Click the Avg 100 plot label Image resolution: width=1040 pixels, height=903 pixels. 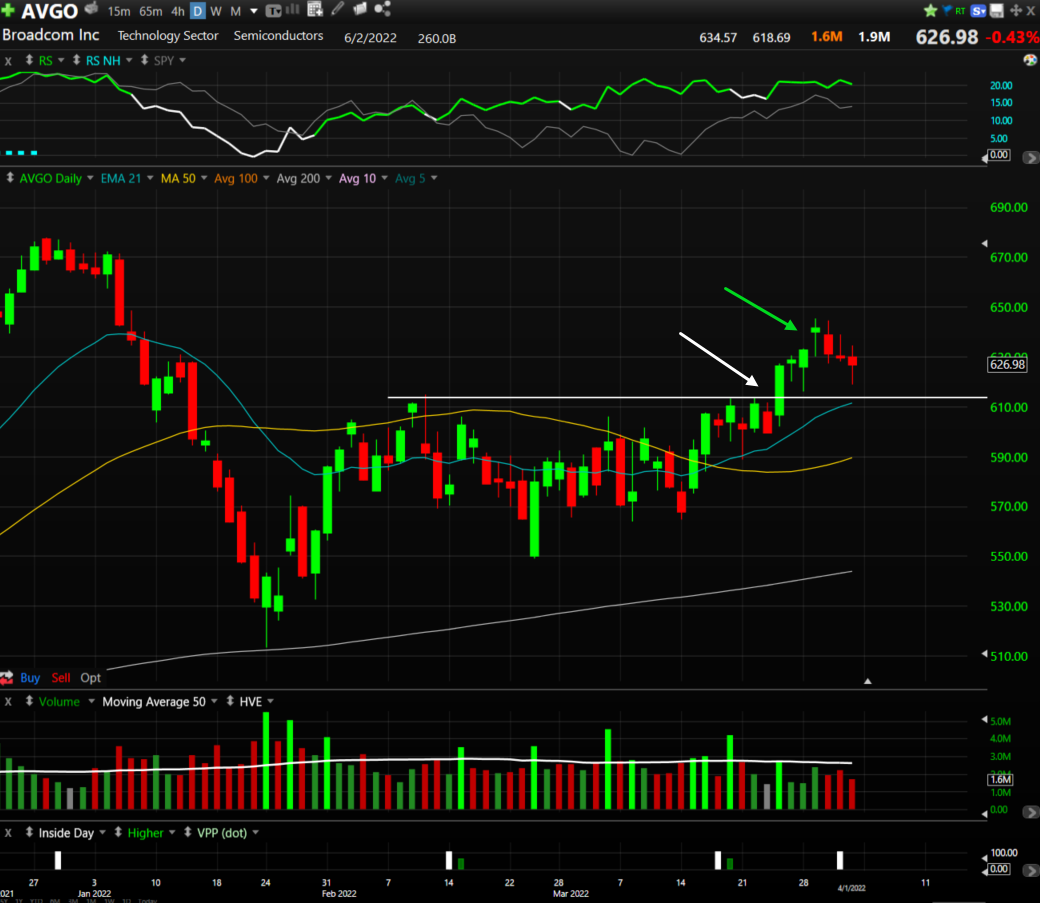(x=235, y=178)
